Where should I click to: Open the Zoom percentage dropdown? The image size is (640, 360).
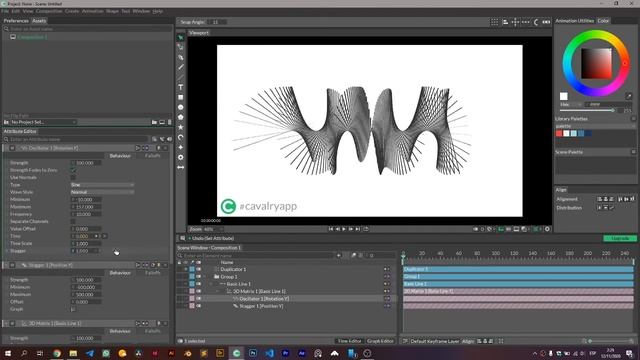click(213, 229)
